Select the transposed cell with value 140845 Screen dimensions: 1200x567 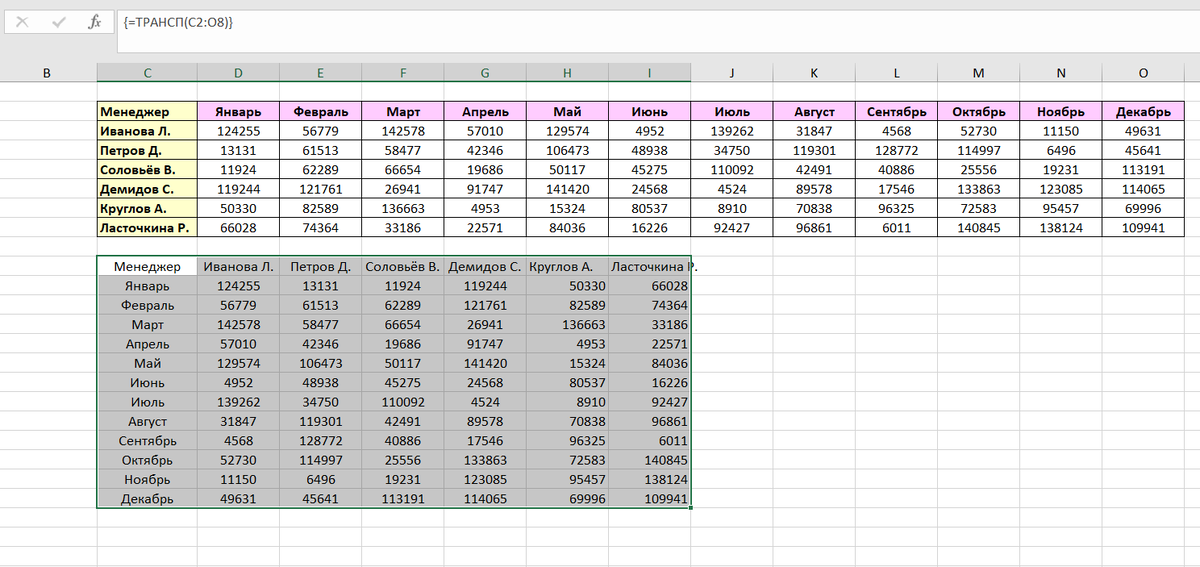649,460
